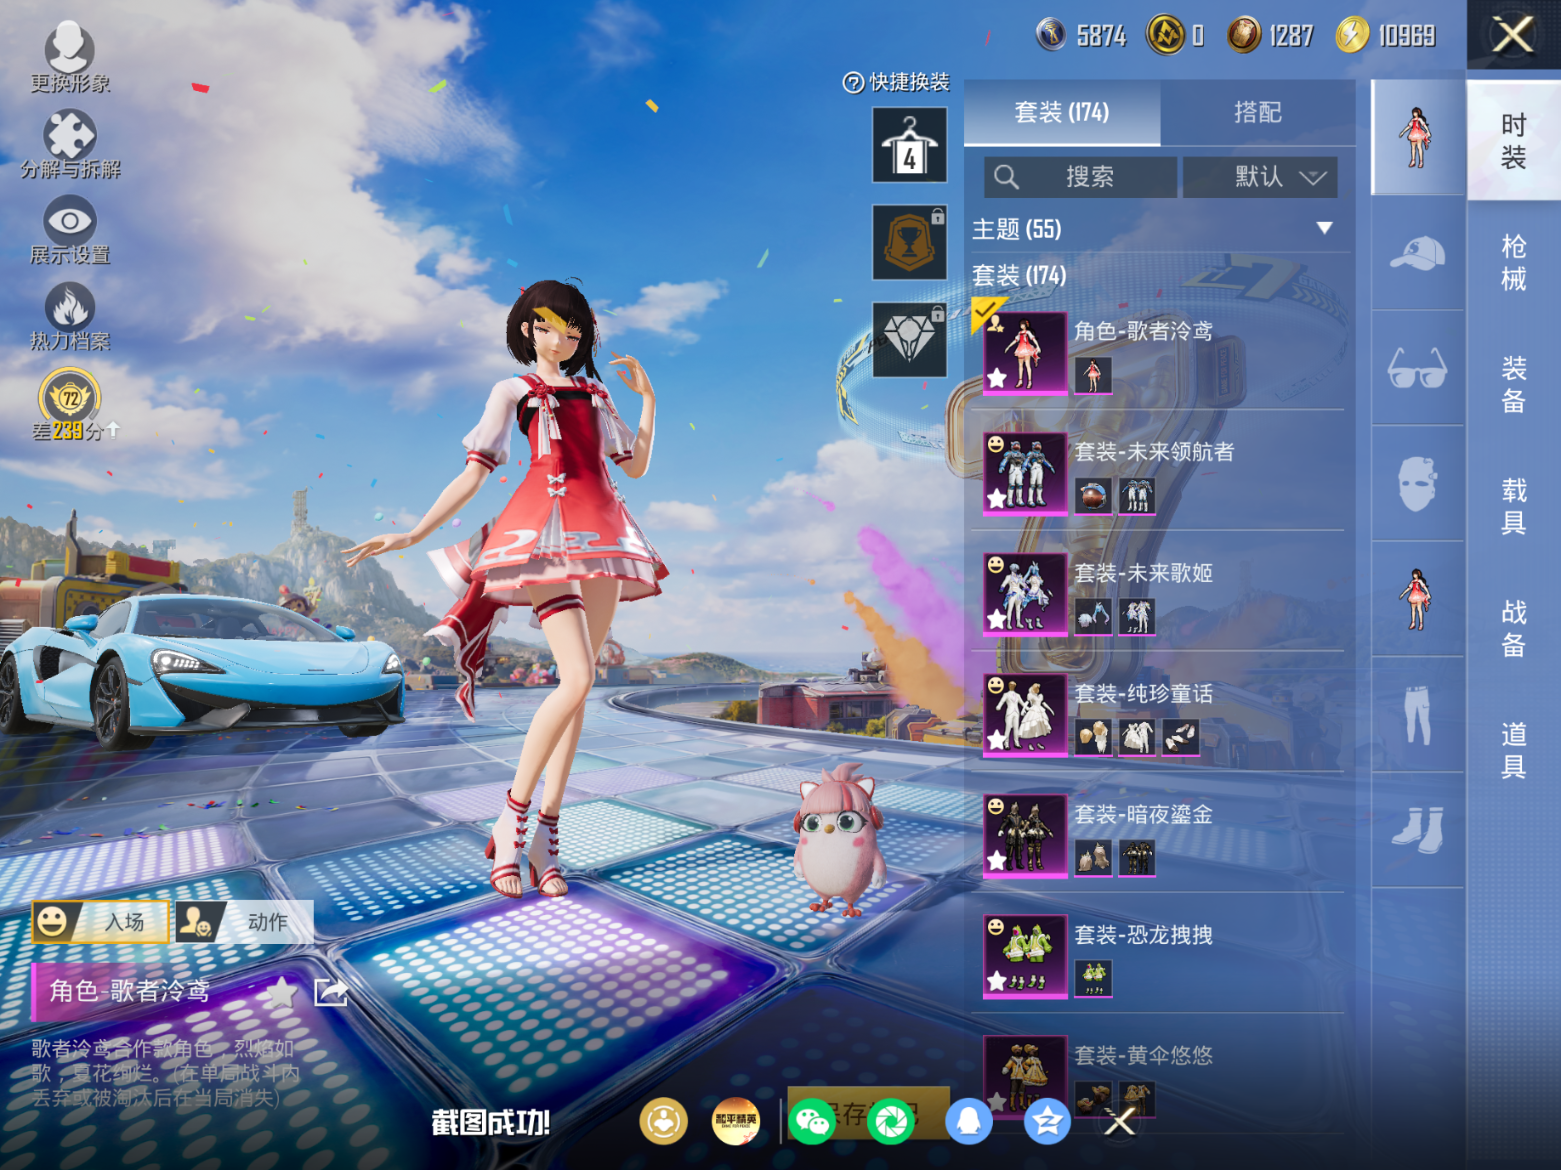
Task: Click the 套装 (174) section header
Action: pos(1019,275)
